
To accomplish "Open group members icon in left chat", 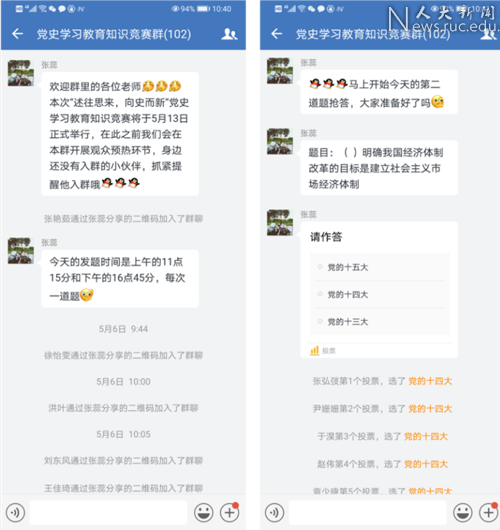I will pos(229,34).
